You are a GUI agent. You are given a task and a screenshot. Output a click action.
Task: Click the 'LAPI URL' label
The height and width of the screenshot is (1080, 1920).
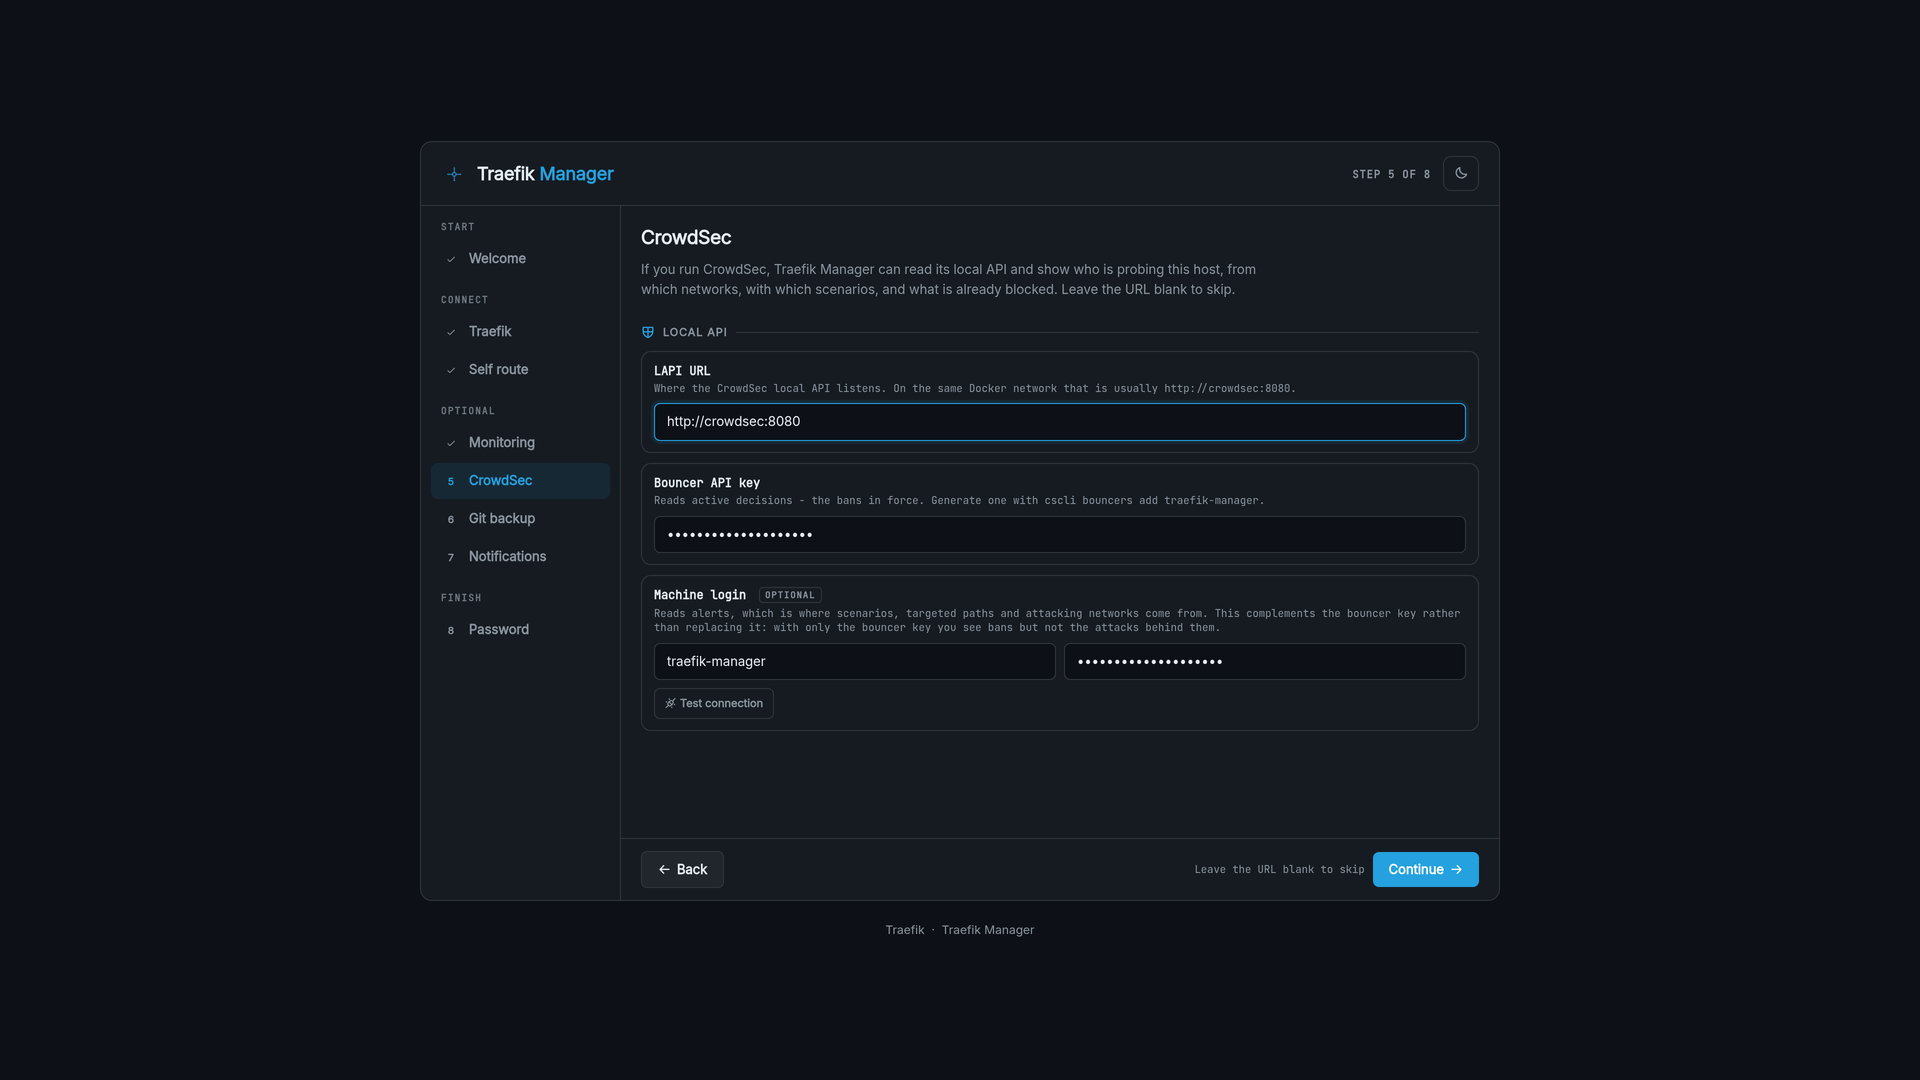point(682,371)
